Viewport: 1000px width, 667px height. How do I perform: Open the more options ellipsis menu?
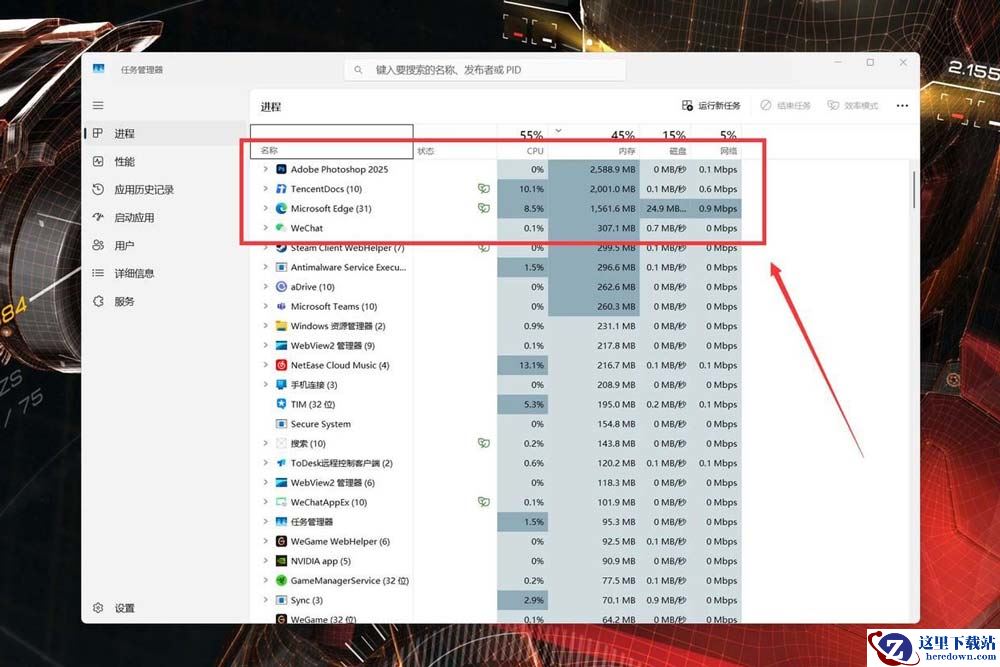[902, 105]
